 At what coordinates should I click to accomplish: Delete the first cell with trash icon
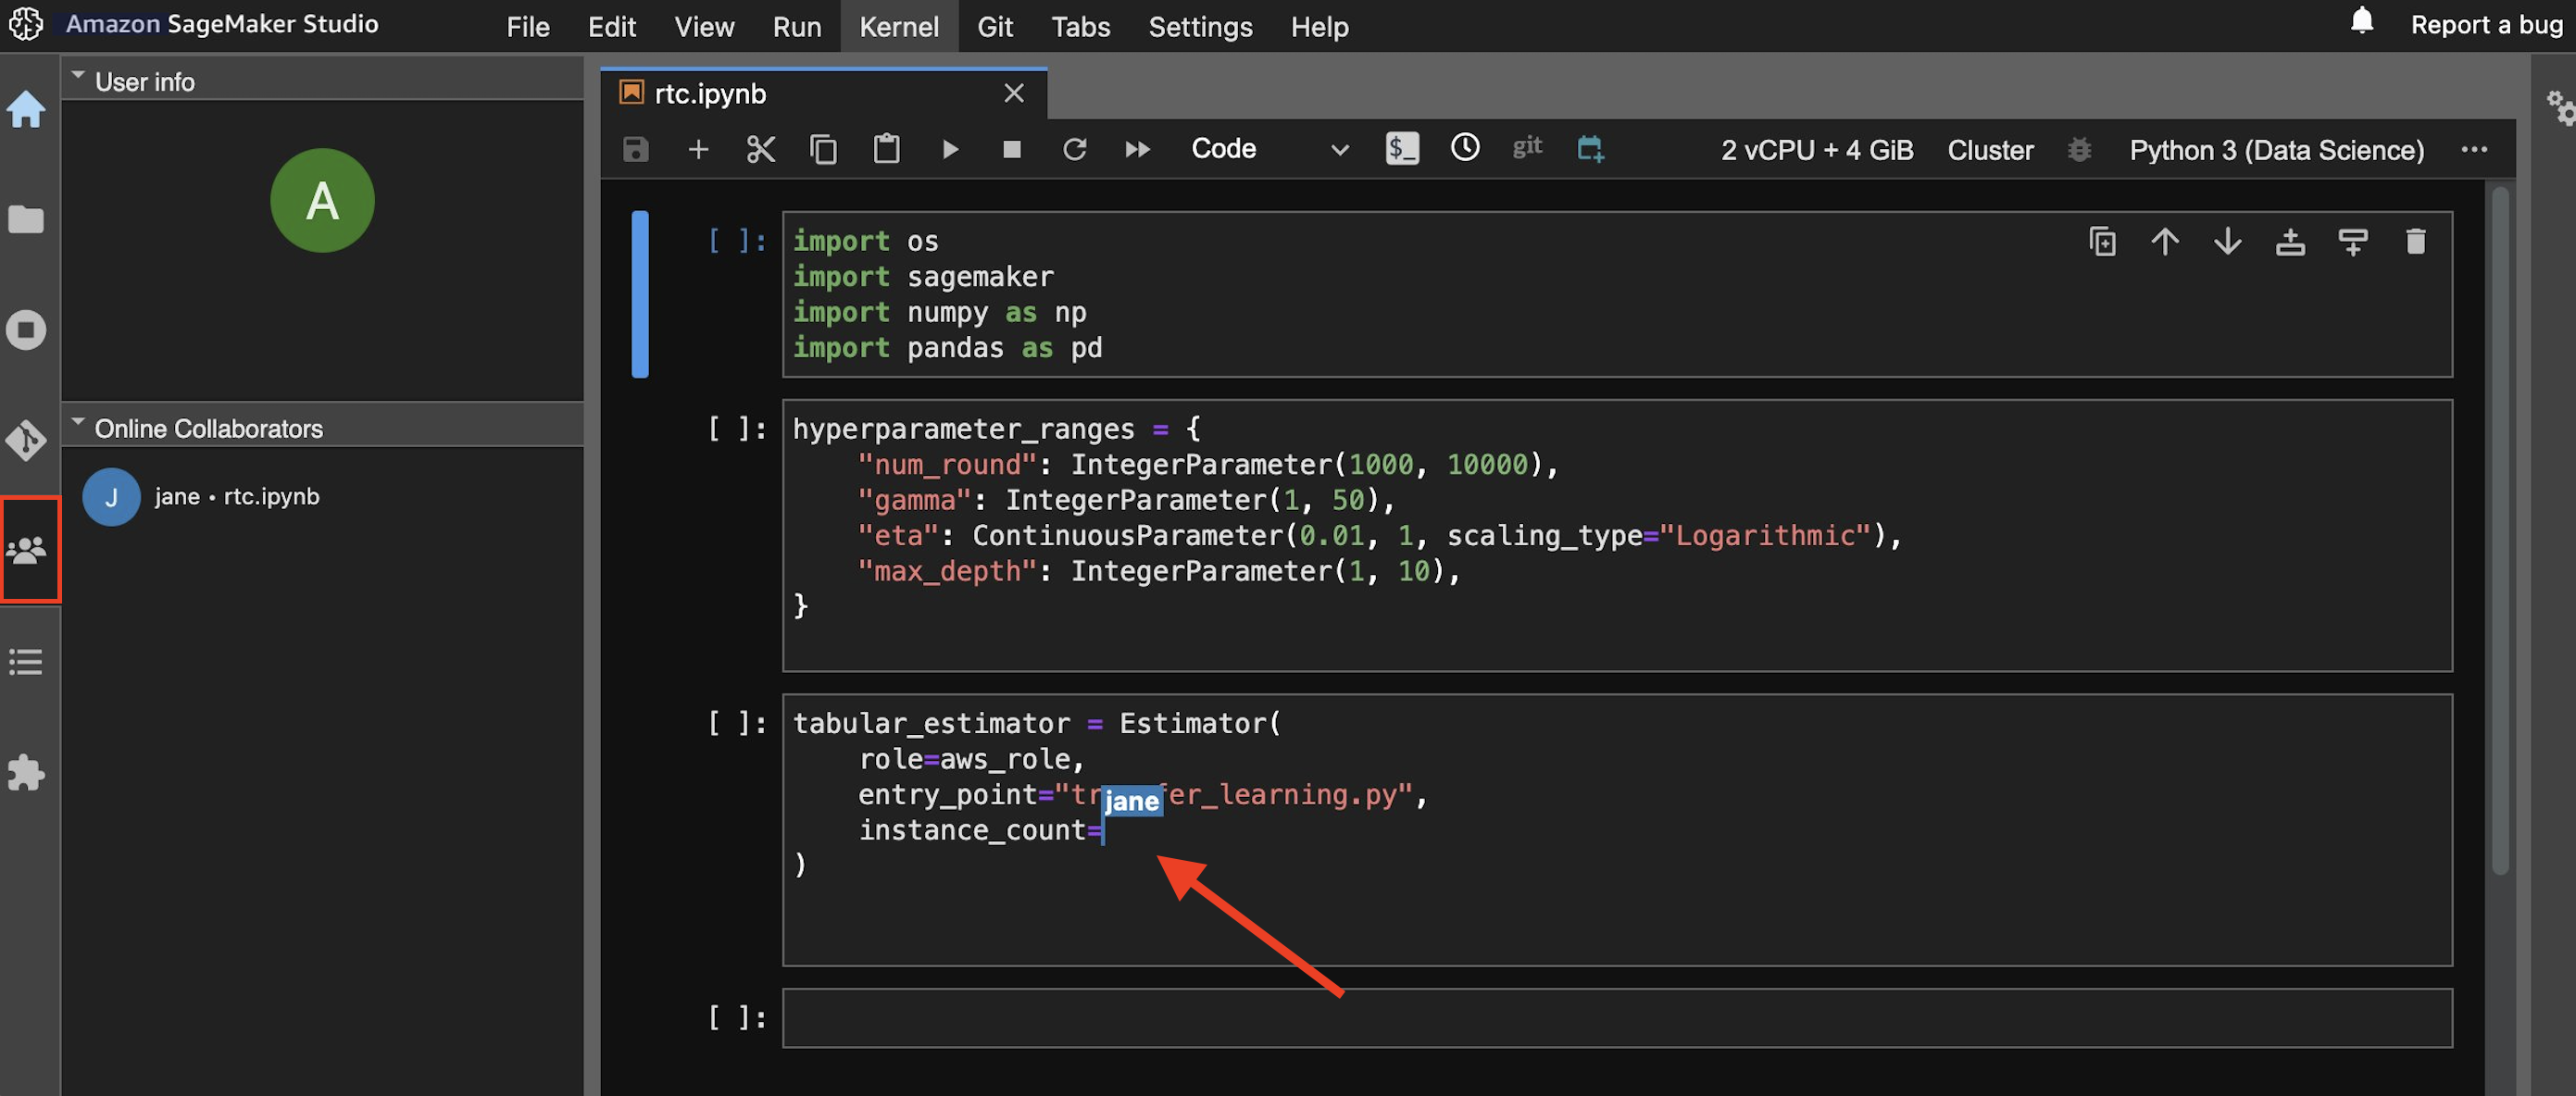coord(2415,241)
